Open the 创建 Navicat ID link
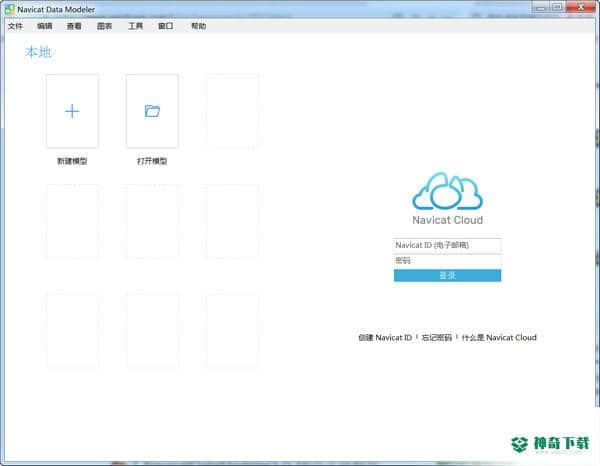The height and width of the screenshot is (466, 600). pos(385,337)
